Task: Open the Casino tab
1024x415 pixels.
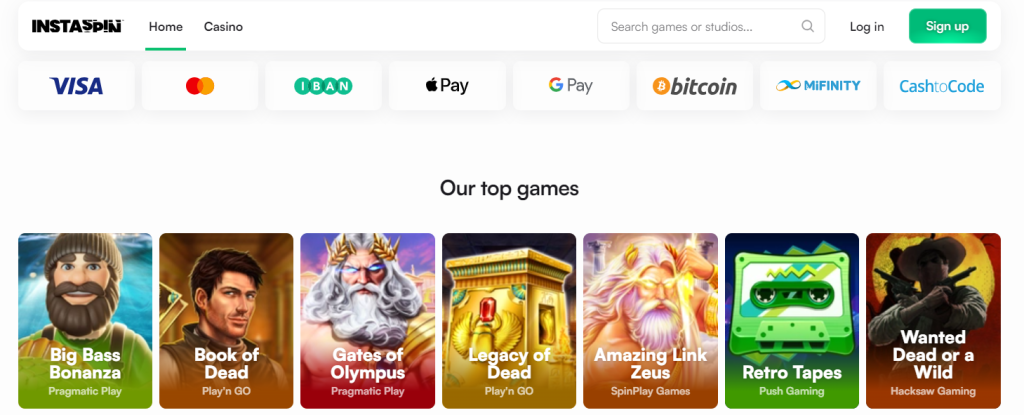Action: [x=223, y=27]
